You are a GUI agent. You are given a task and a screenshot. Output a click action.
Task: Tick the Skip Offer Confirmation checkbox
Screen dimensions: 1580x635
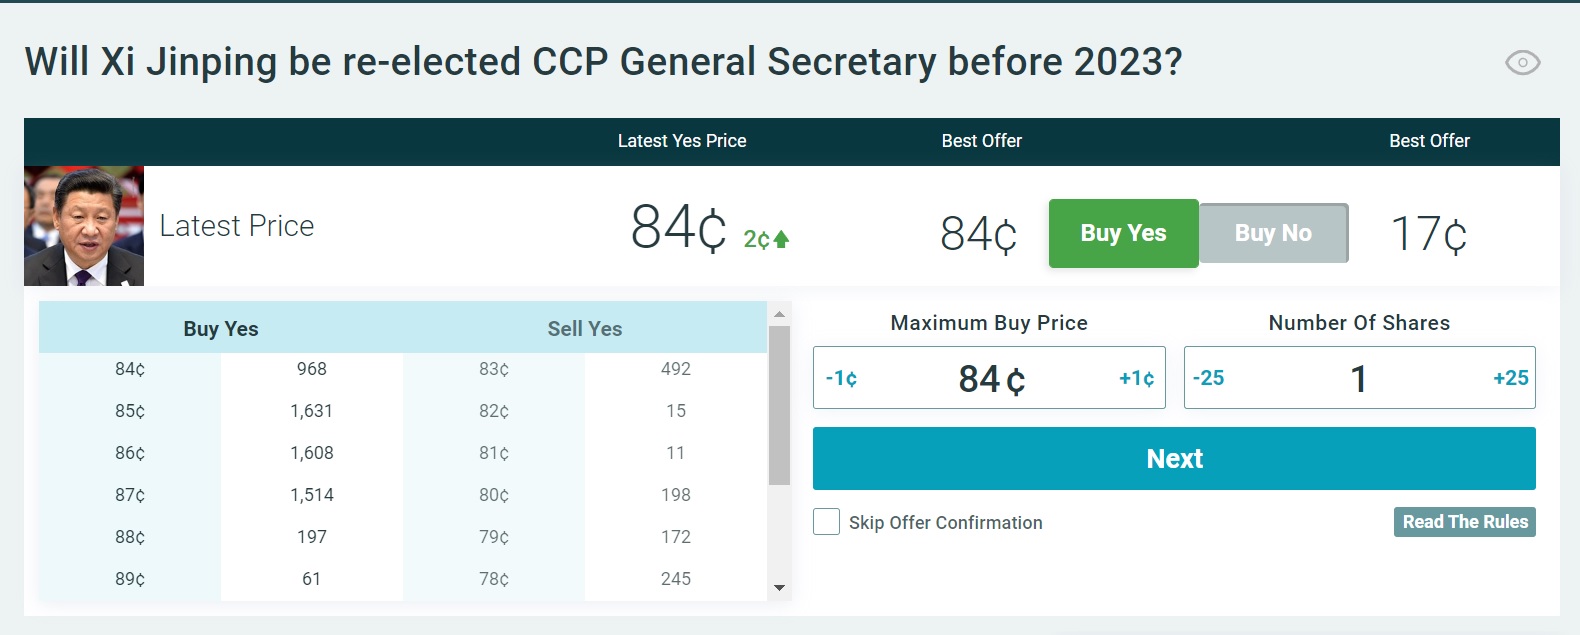click(x=826, y=522)
